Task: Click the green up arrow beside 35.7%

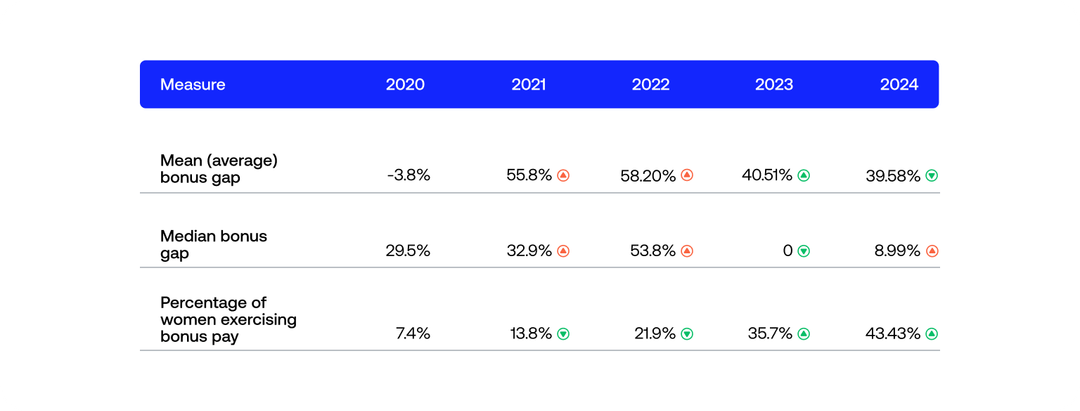Action: click(804, 333)
